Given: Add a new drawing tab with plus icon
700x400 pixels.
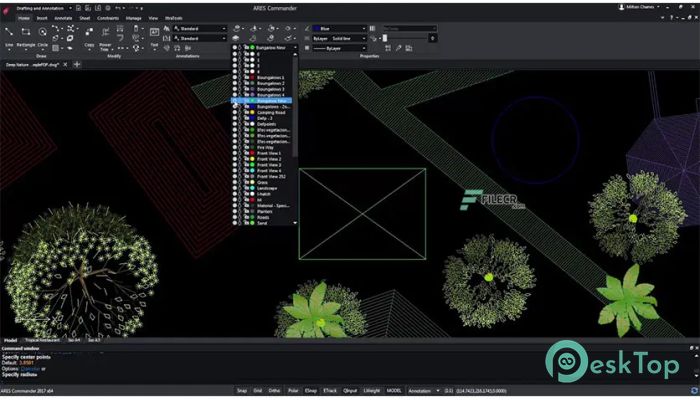Looking at the screenshot, I should [77, 64].
